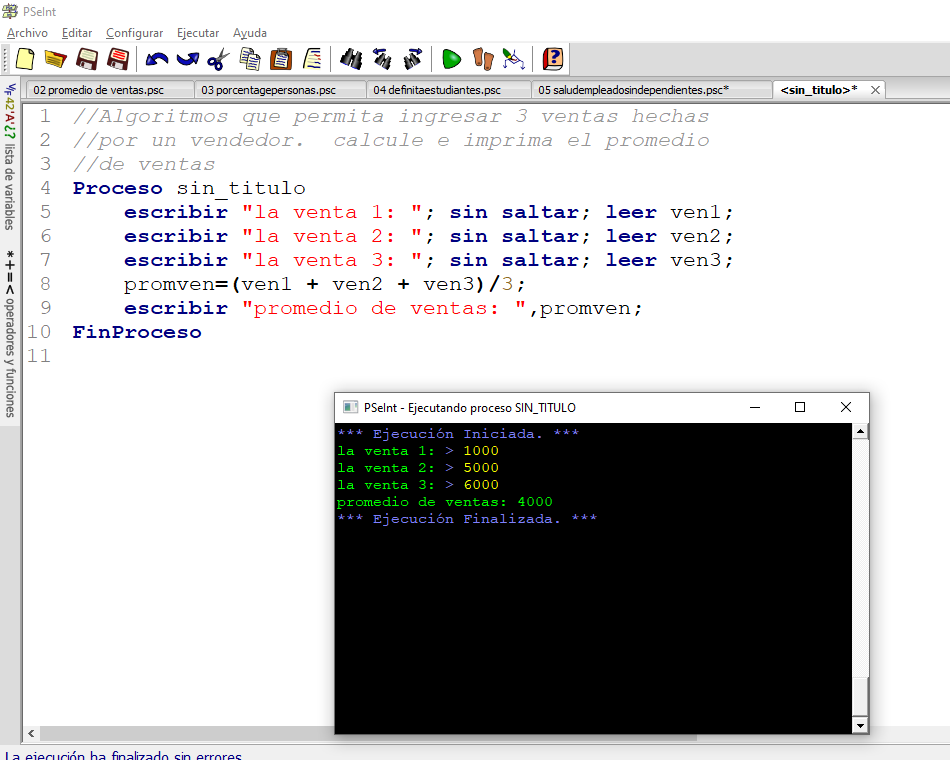This screenshot has height=760, width=950.
Task: Click the line number 4 in the gutter
Action: coord(45,188)
